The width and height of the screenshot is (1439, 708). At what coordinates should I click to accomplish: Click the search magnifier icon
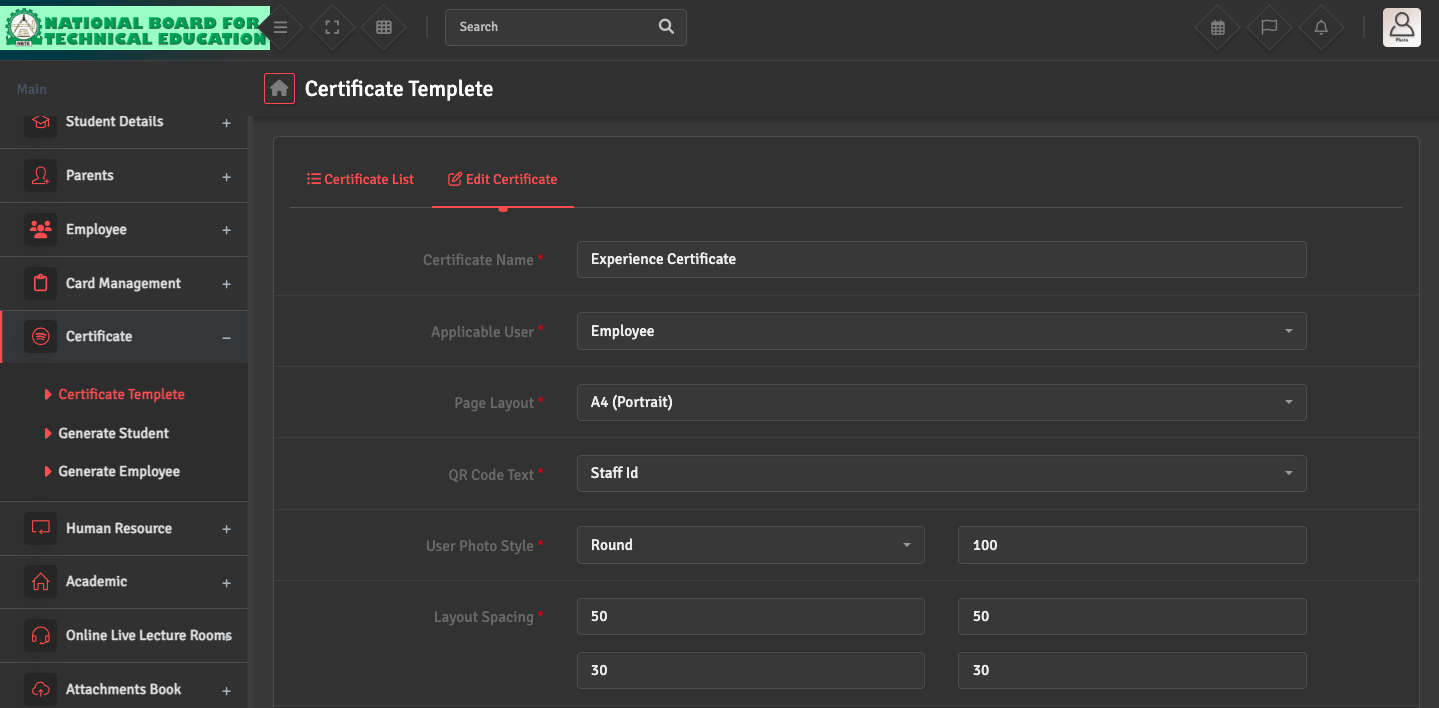click(x=667, y=27)
